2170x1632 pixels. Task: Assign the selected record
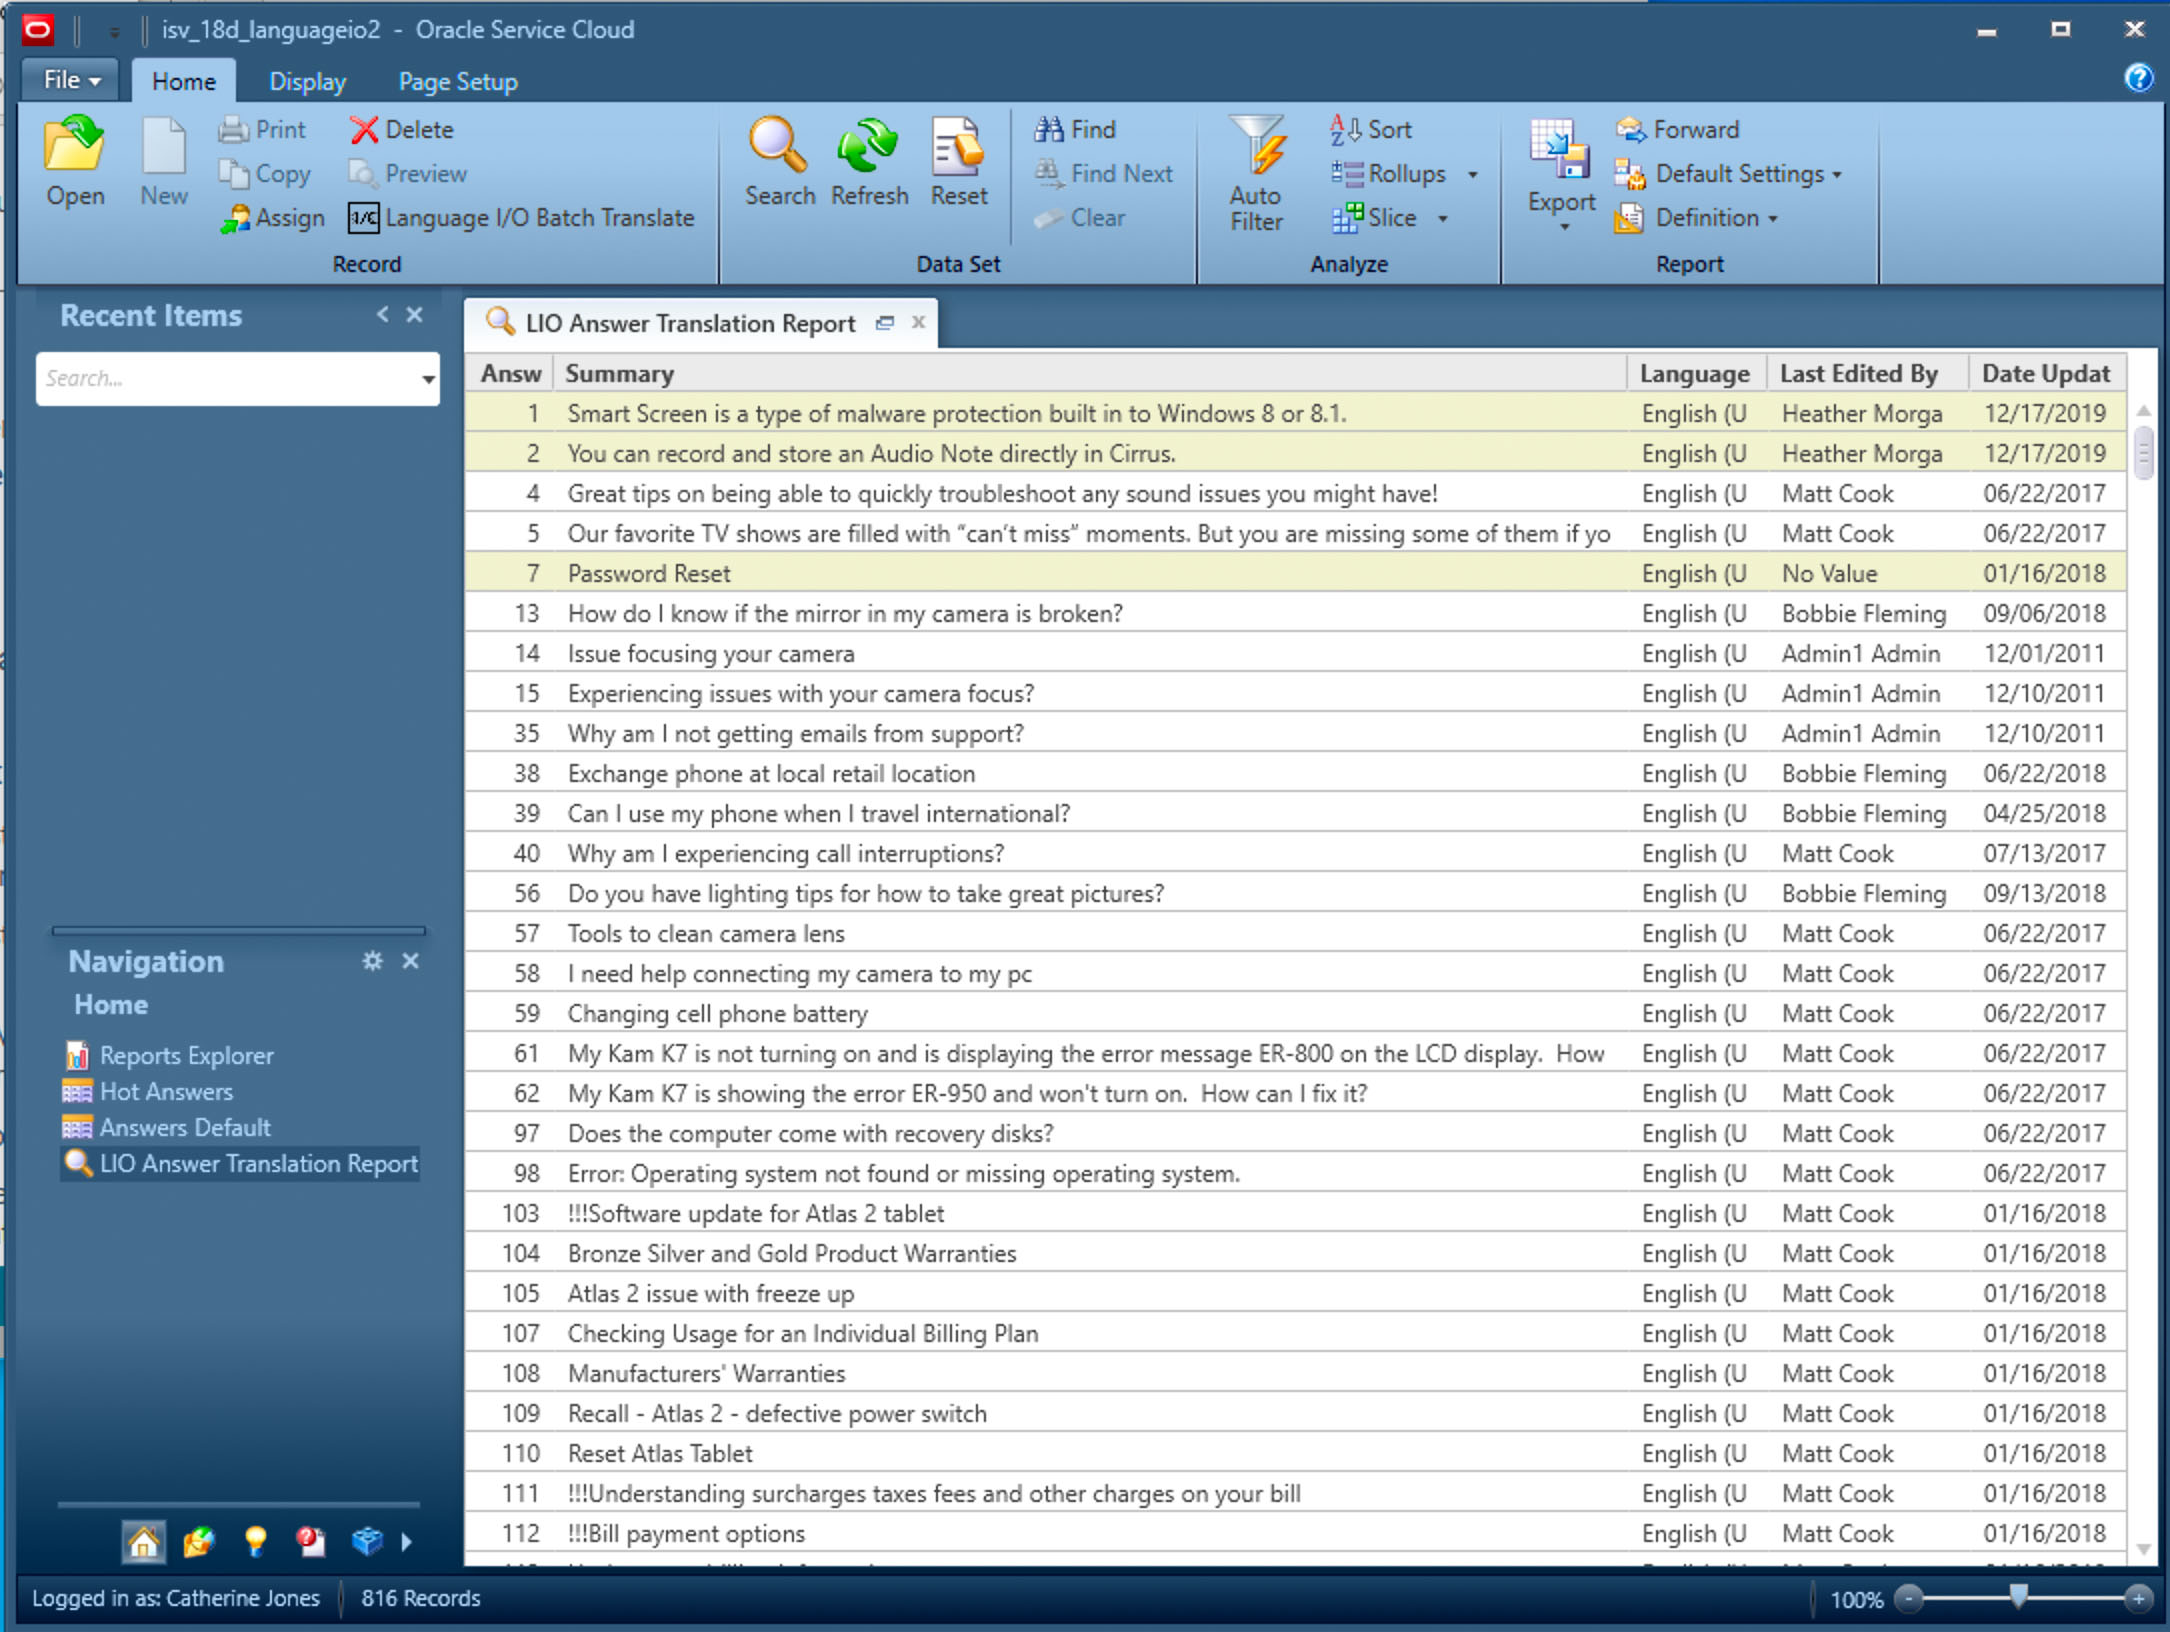click(272, 218)
